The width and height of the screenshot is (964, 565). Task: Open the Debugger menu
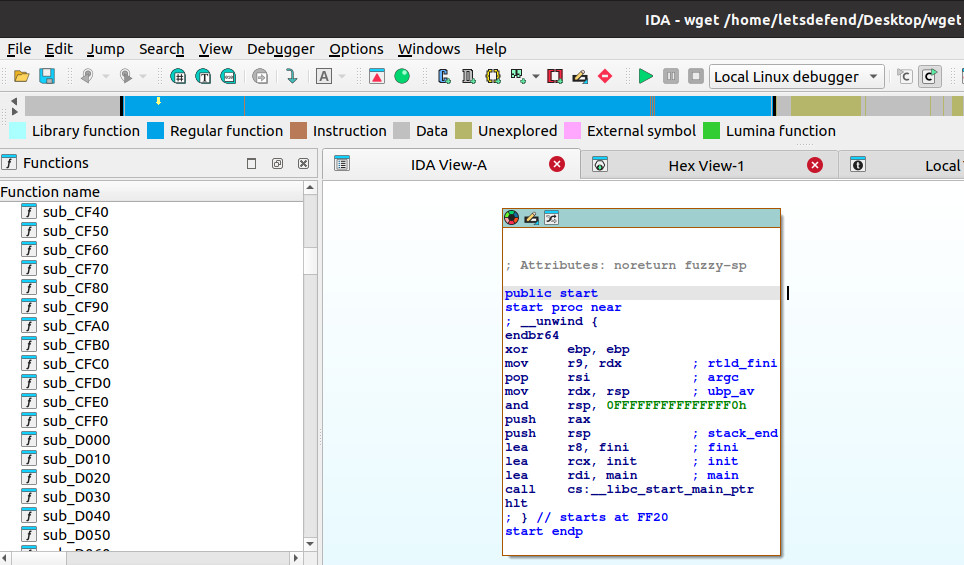(280, 49)
